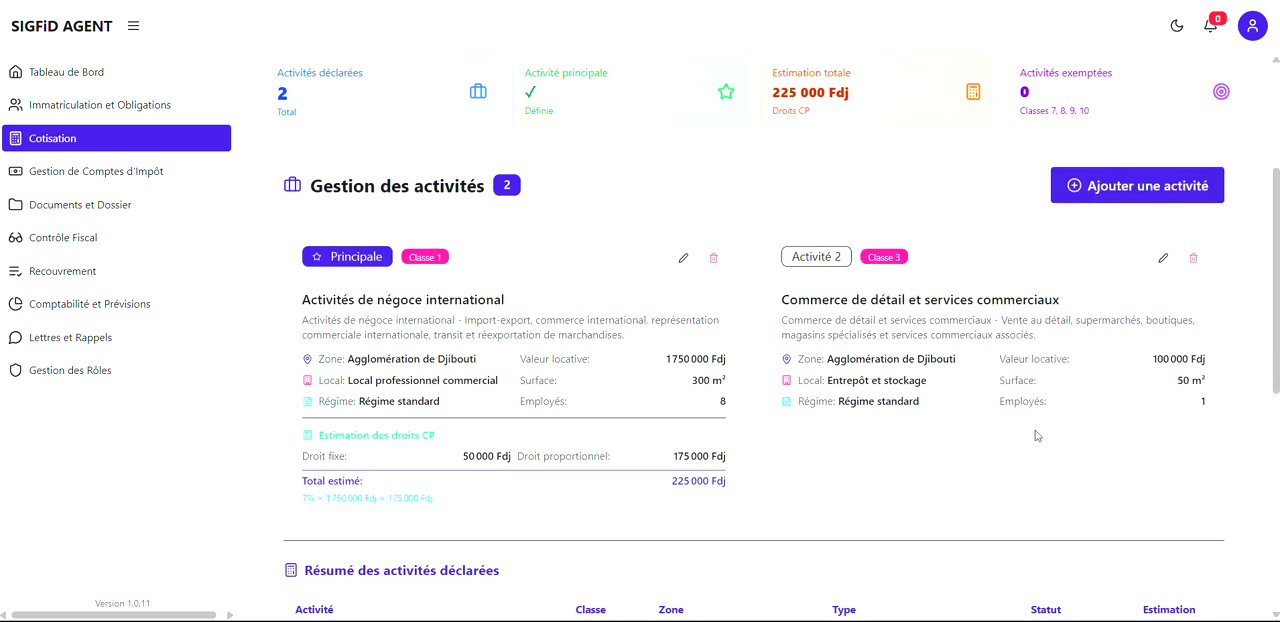
Task: Click the Ajouter une activité button
Action: pyautogui.click(x=1137, y=184)
